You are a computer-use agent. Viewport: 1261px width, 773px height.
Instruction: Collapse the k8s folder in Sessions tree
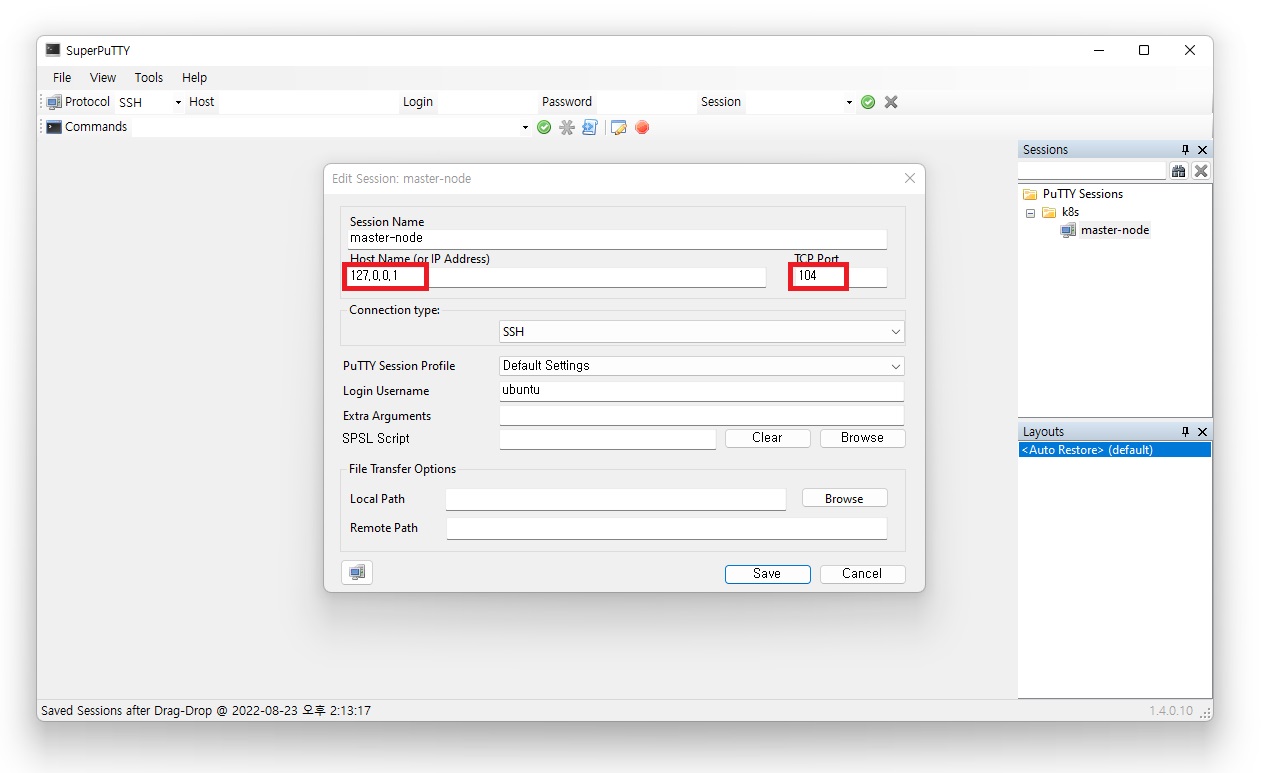tap(1030, 213)
